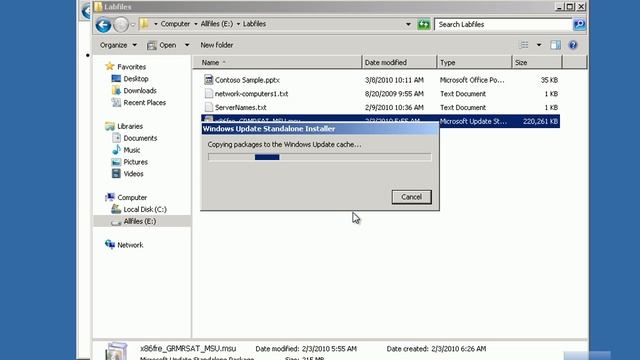Screen dimensions: 640x360
Task: Expand the views options dropdown arrow
Action: tap(539, 45)
